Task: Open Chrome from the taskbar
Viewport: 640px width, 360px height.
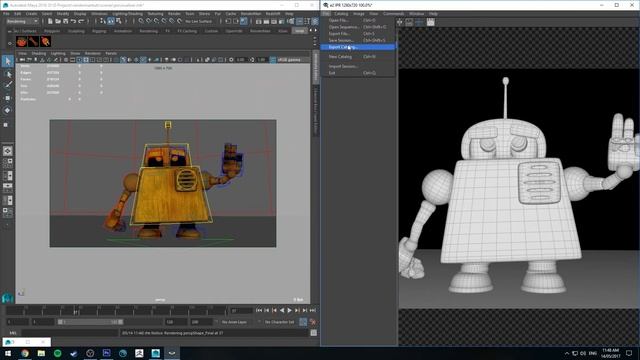Action: coord(25,353)
